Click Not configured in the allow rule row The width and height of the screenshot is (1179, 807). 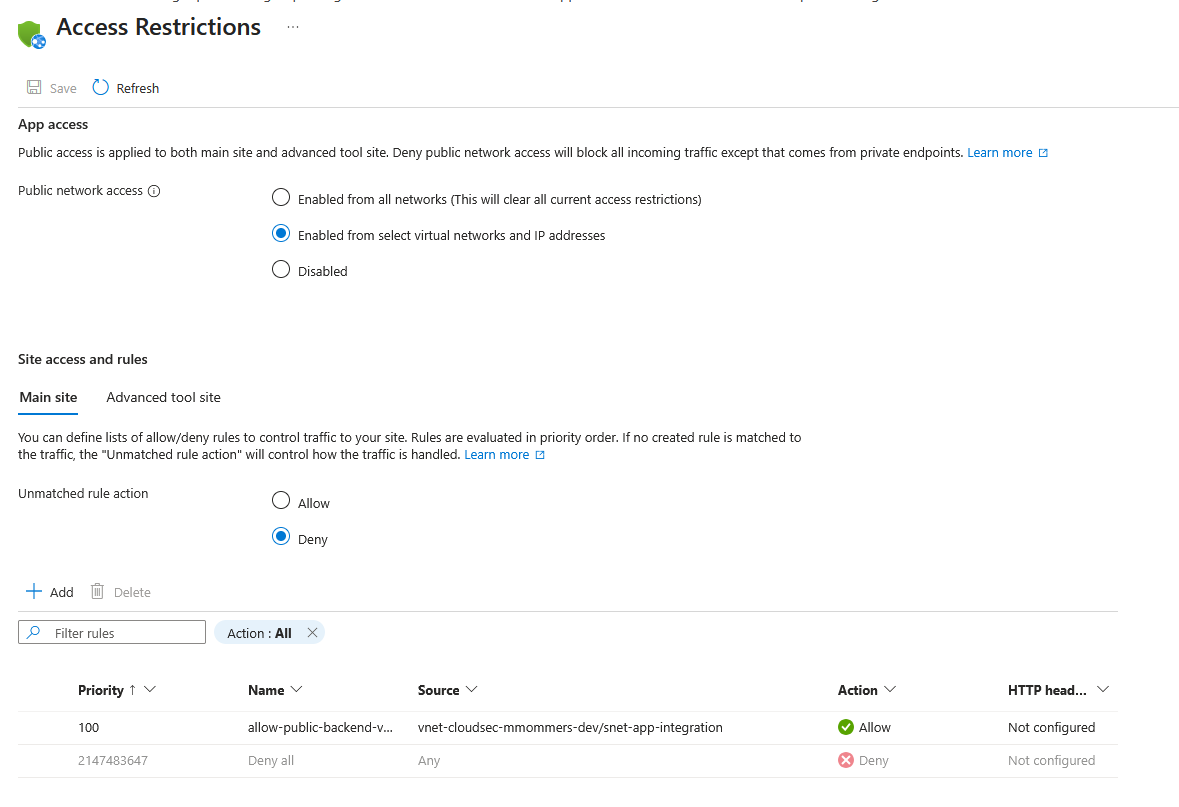coord(1051,728)
